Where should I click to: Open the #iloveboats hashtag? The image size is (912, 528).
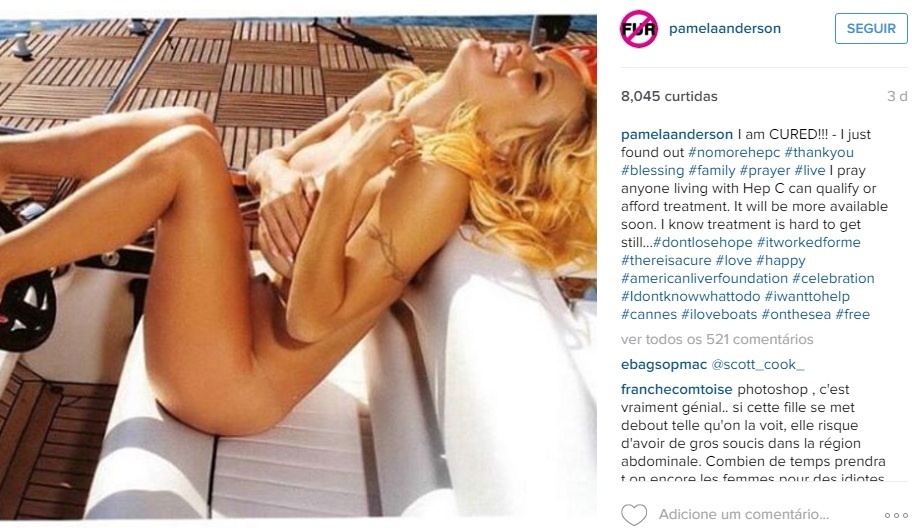pos(719,315)
